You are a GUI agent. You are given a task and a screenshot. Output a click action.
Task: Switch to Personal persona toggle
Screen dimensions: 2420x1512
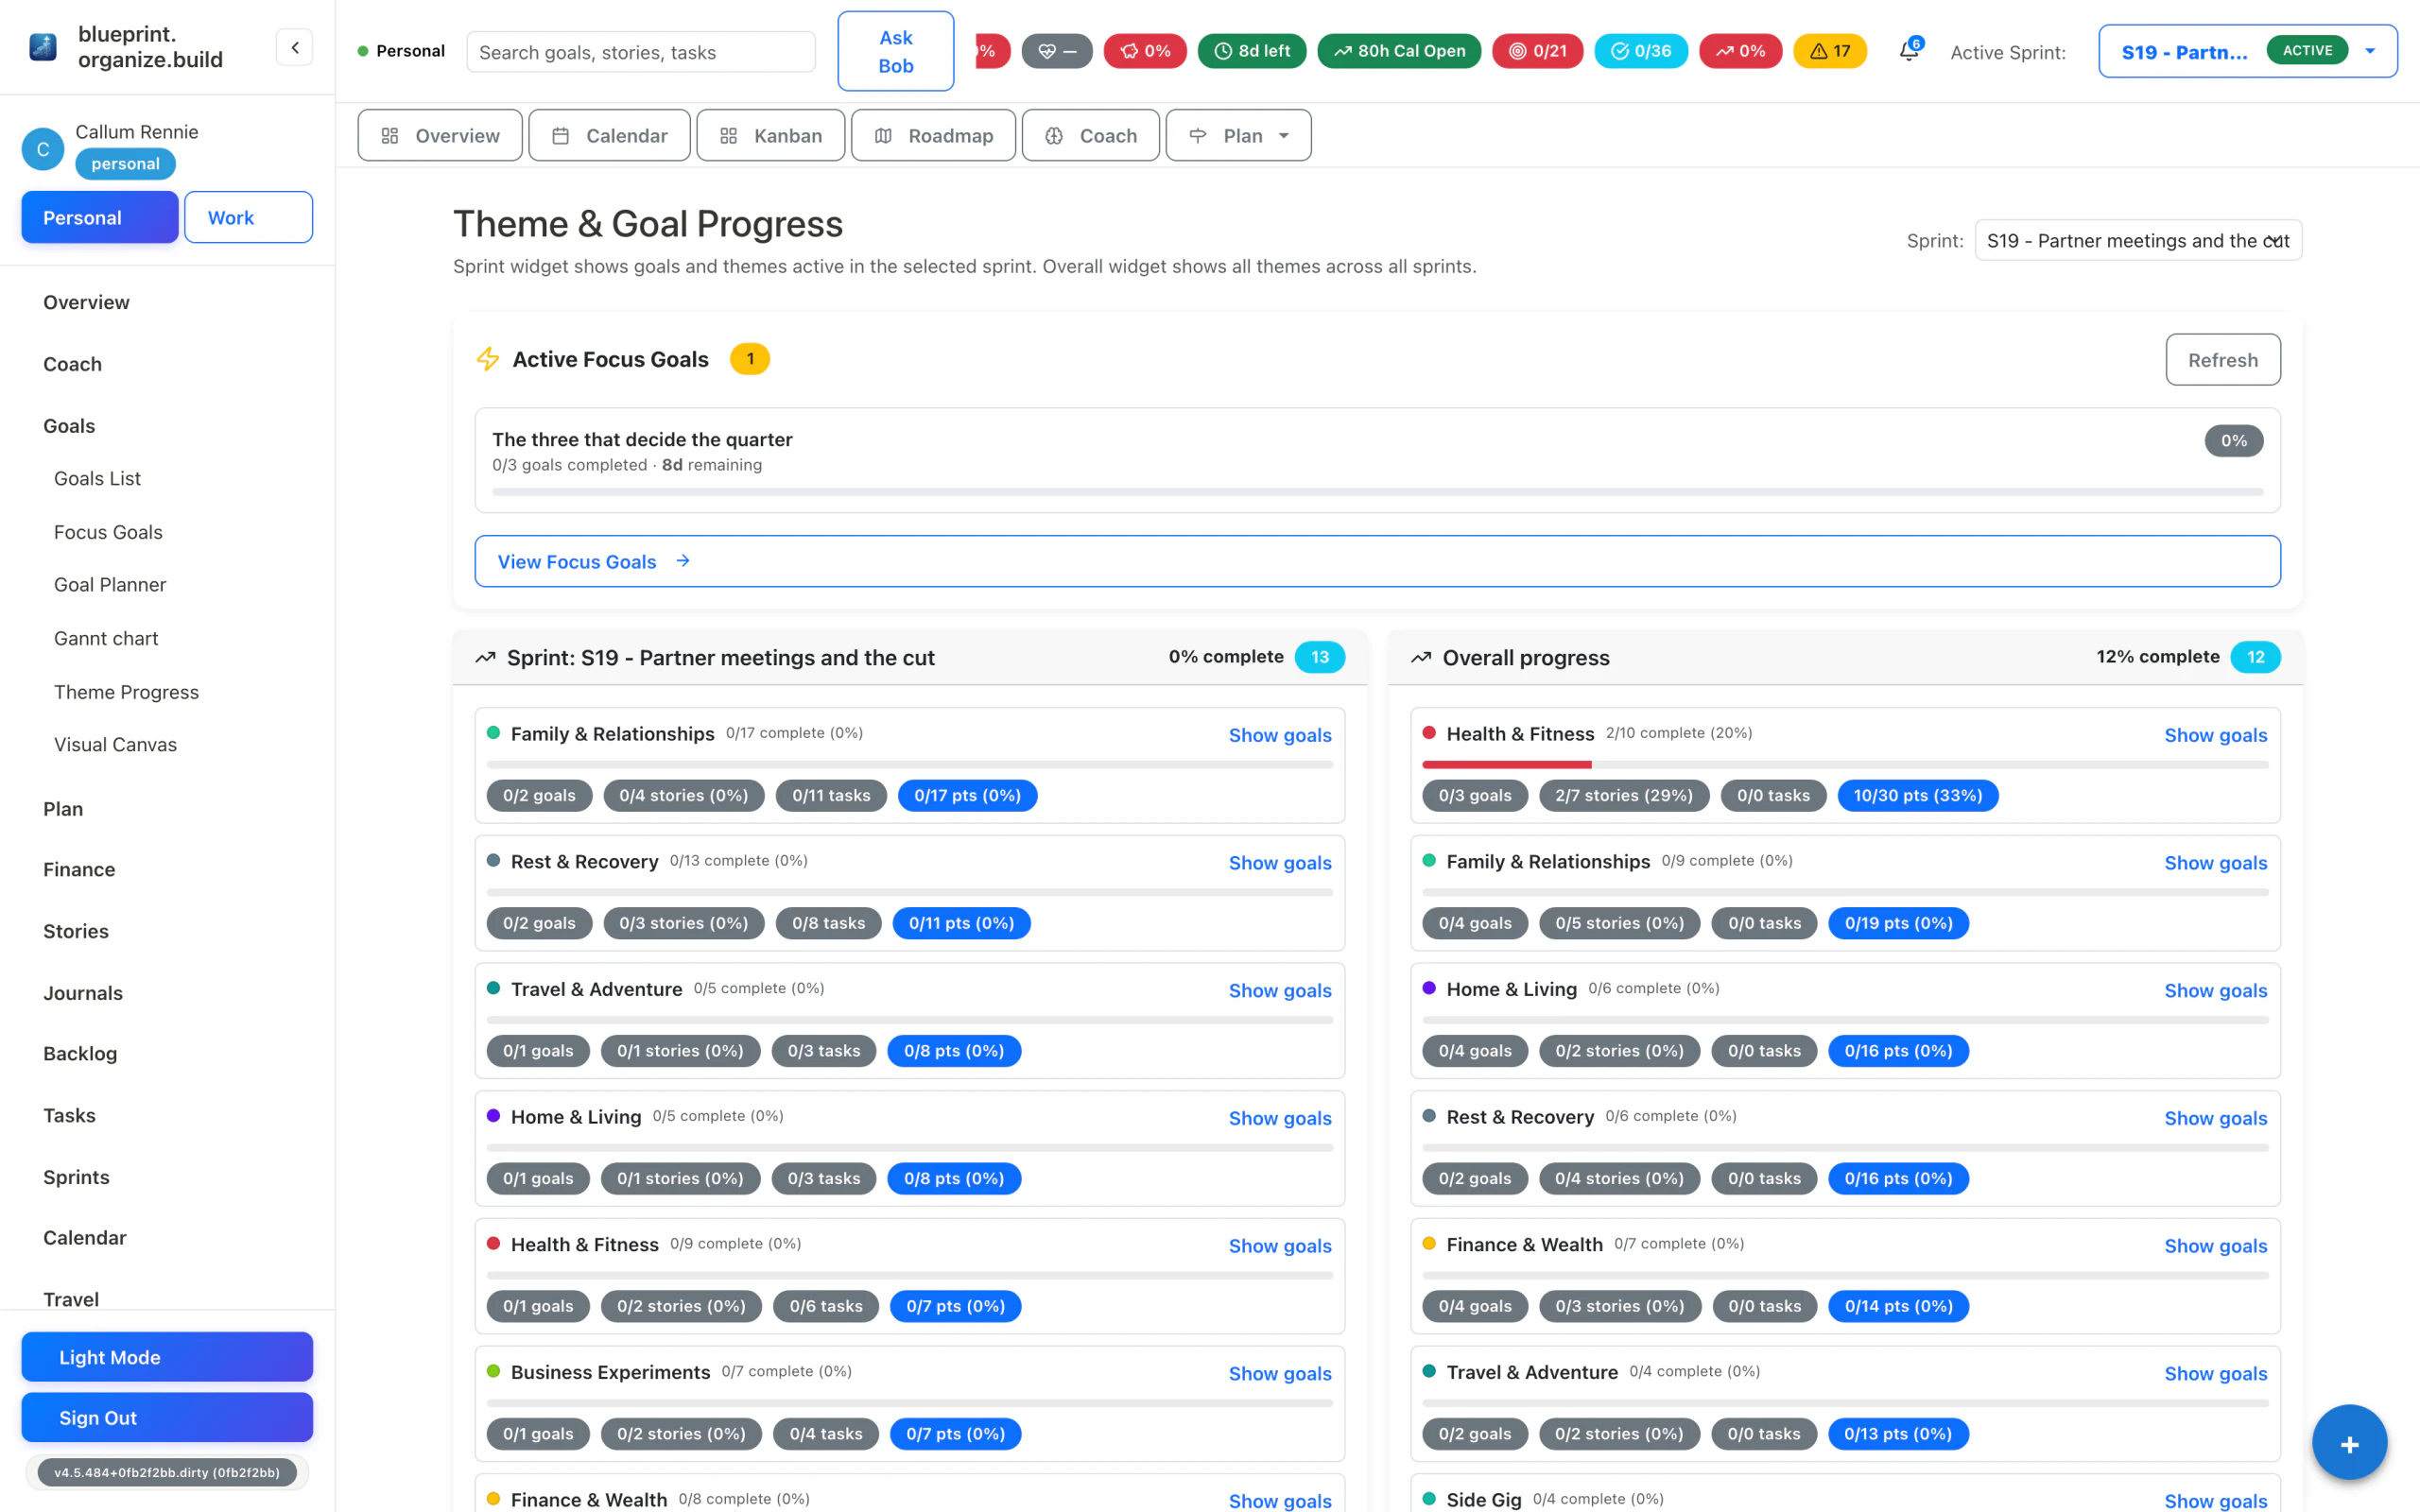[100, 217]
